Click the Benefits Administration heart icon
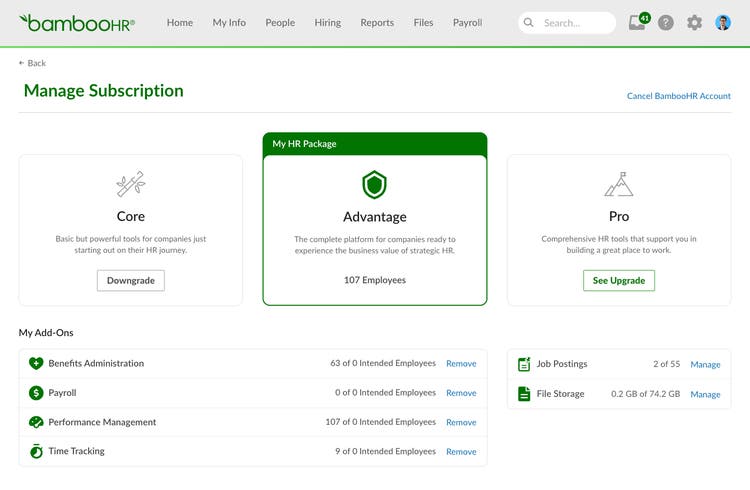The width and height of the screenshot is (750, 490). [36, 364]
